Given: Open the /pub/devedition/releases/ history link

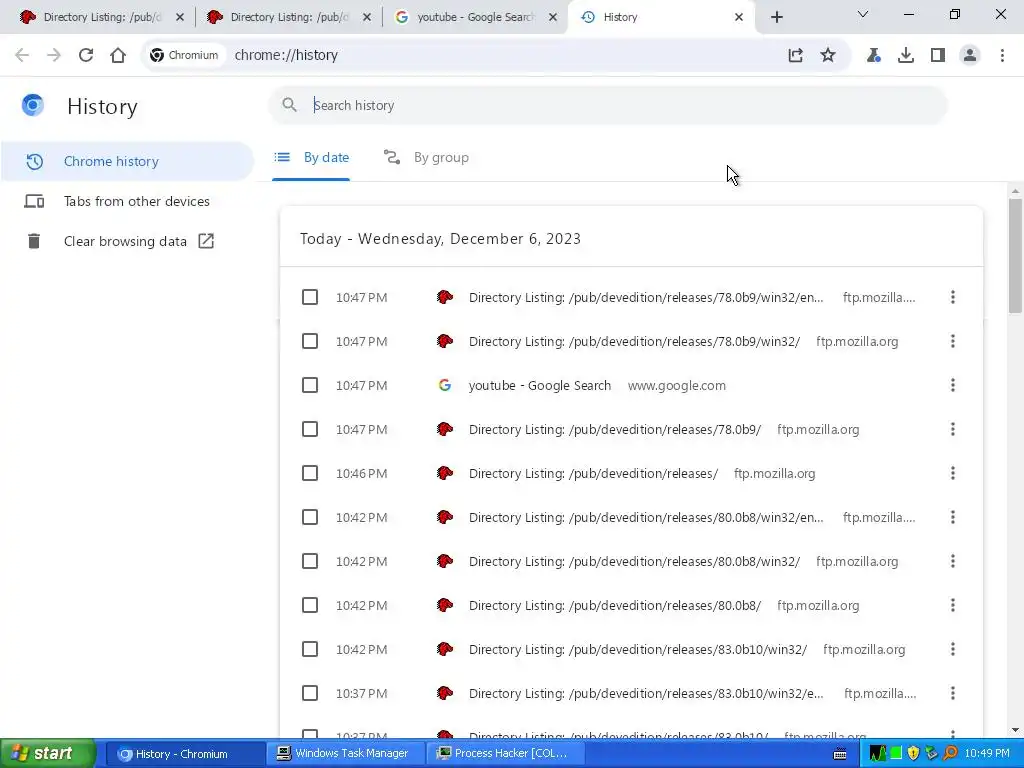Looking at the screenshot, I should (593, 473).
